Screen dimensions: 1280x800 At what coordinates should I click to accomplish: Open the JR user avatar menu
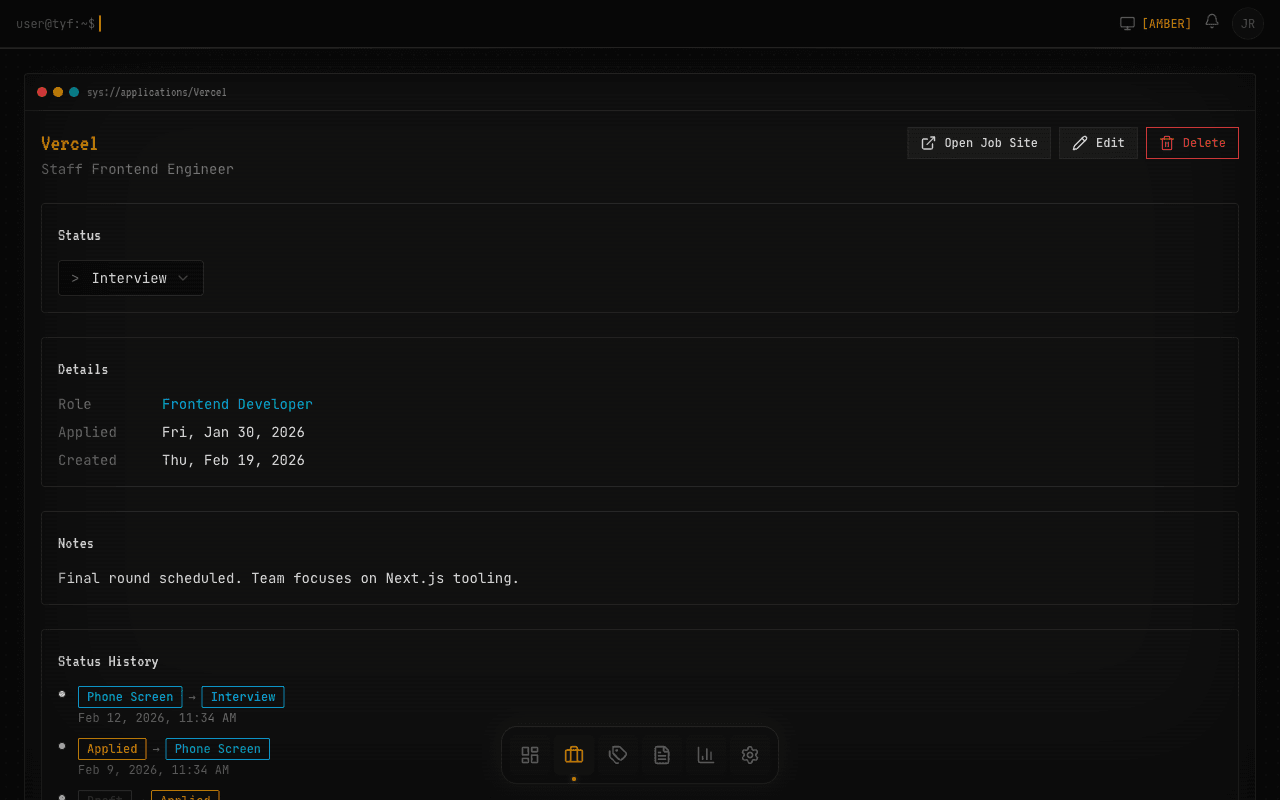[1247, 23]
